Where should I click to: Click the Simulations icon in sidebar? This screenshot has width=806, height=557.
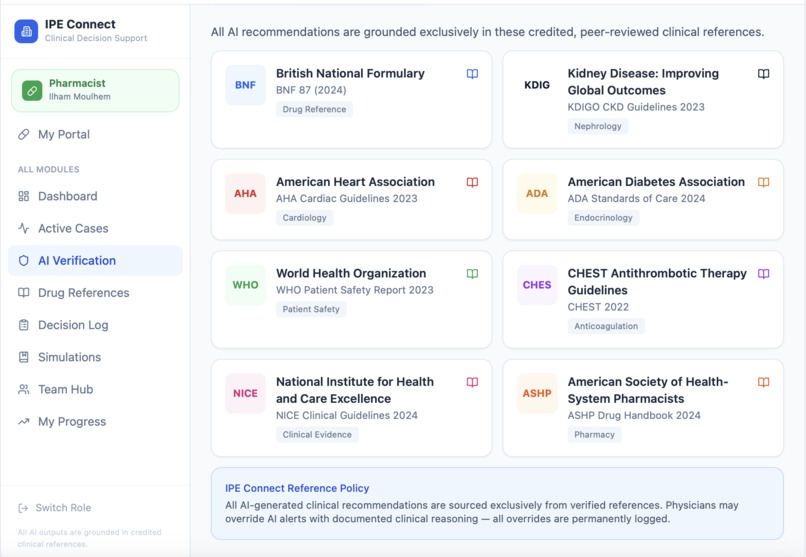[x=24, y=357]
